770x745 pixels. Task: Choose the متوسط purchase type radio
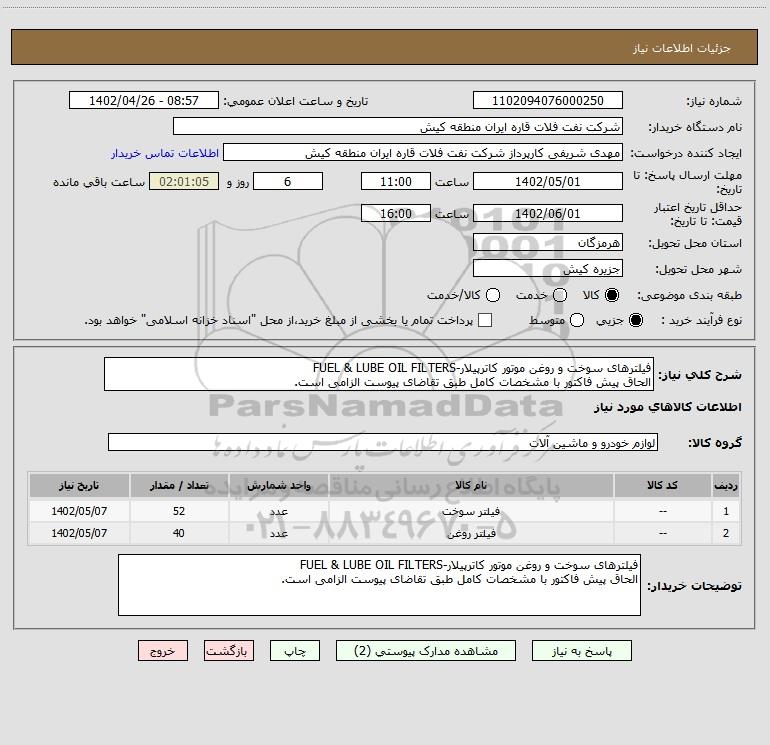577,320
